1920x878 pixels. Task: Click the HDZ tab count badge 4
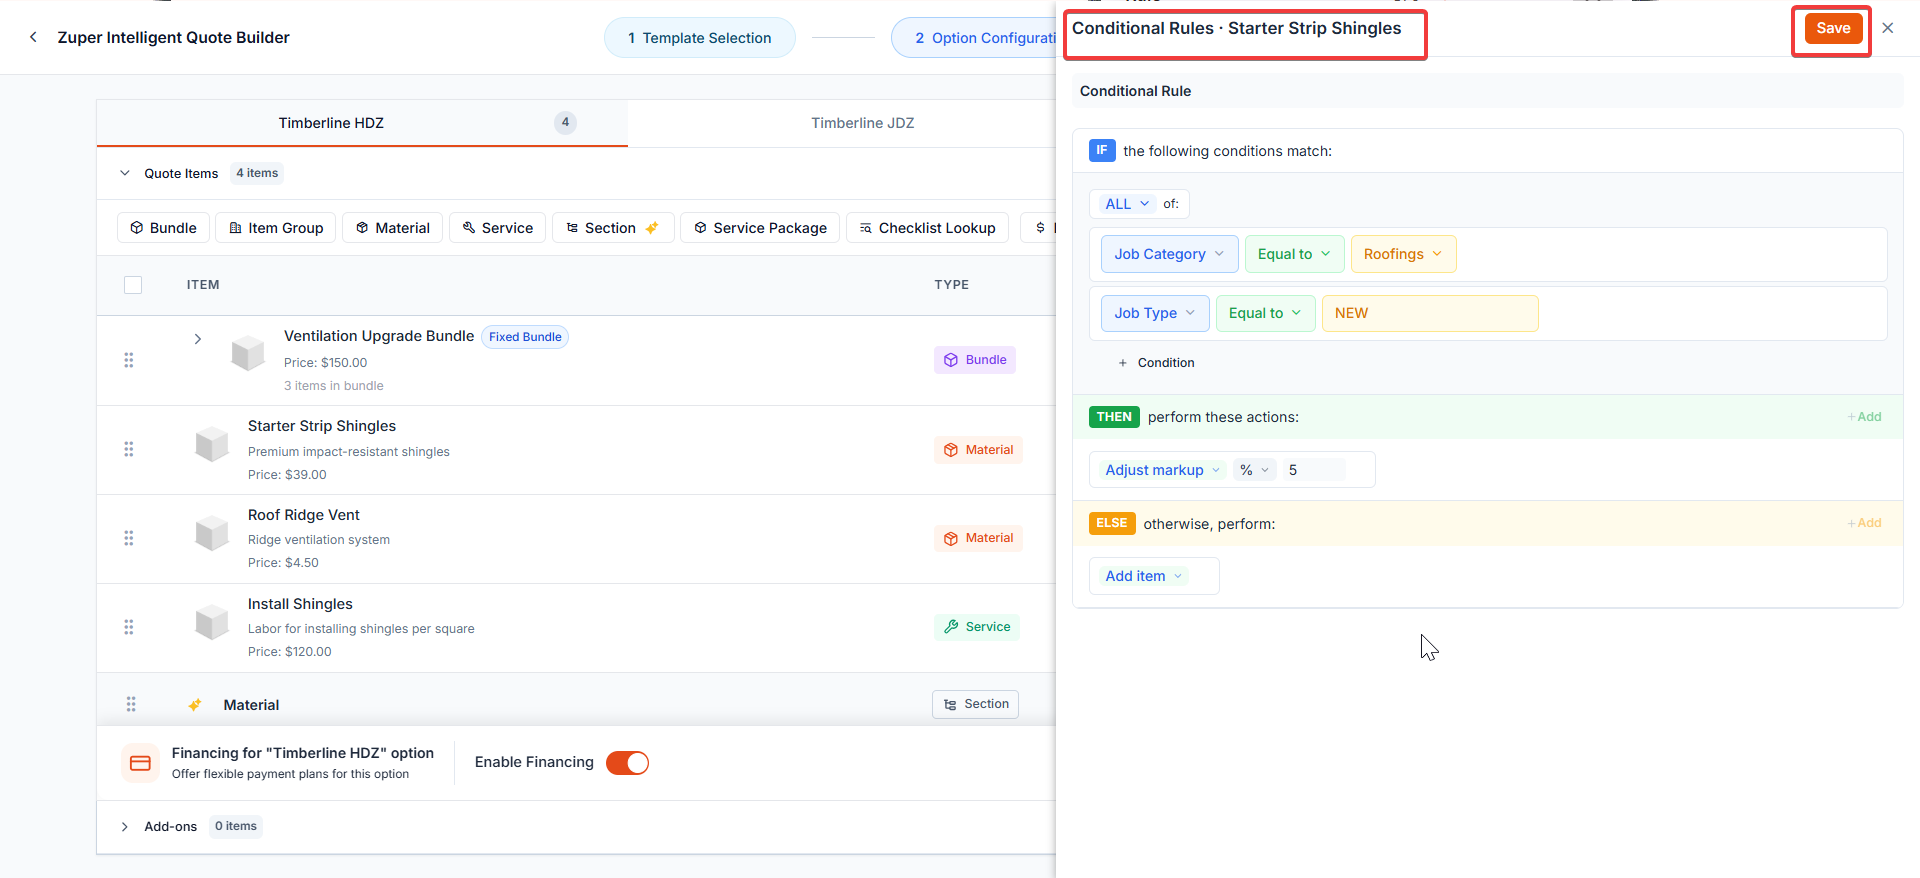[x=565, y=122]
